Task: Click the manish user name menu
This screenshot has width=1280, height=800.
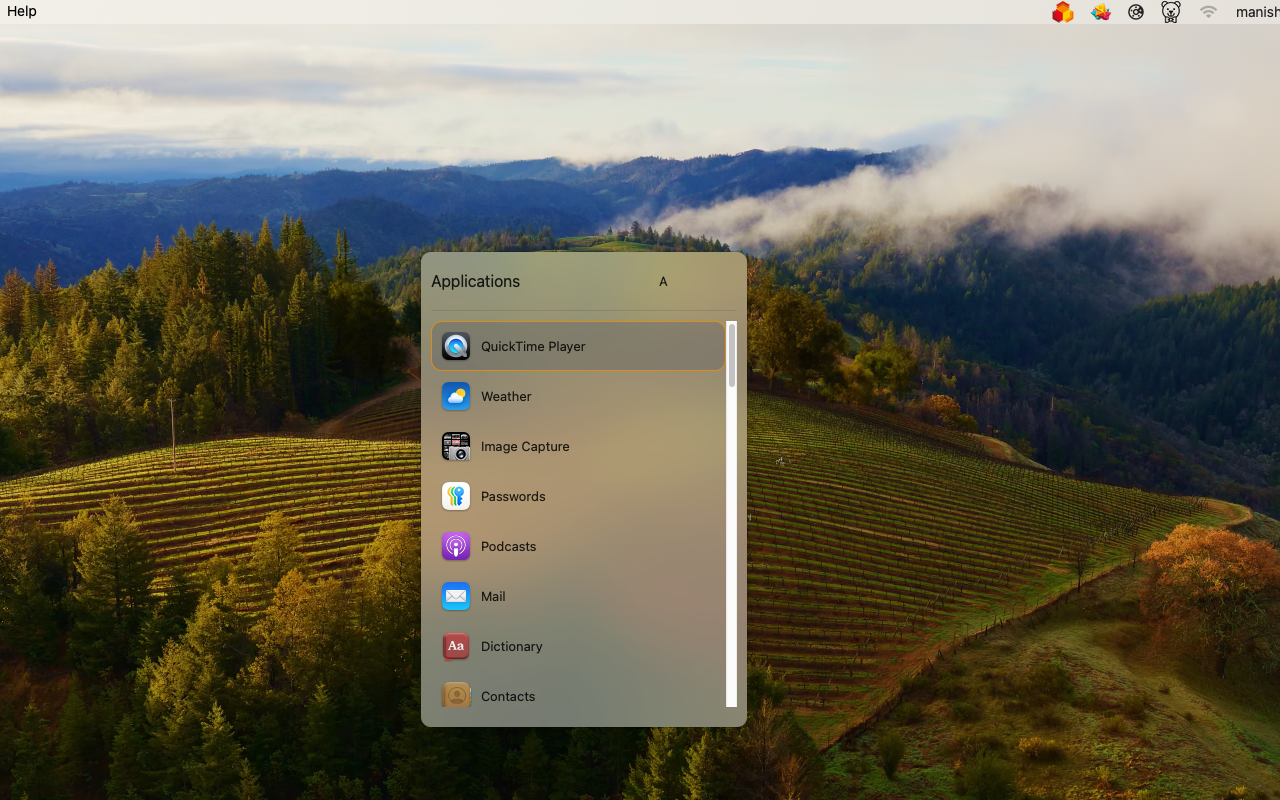Action: pos(1257,12)
